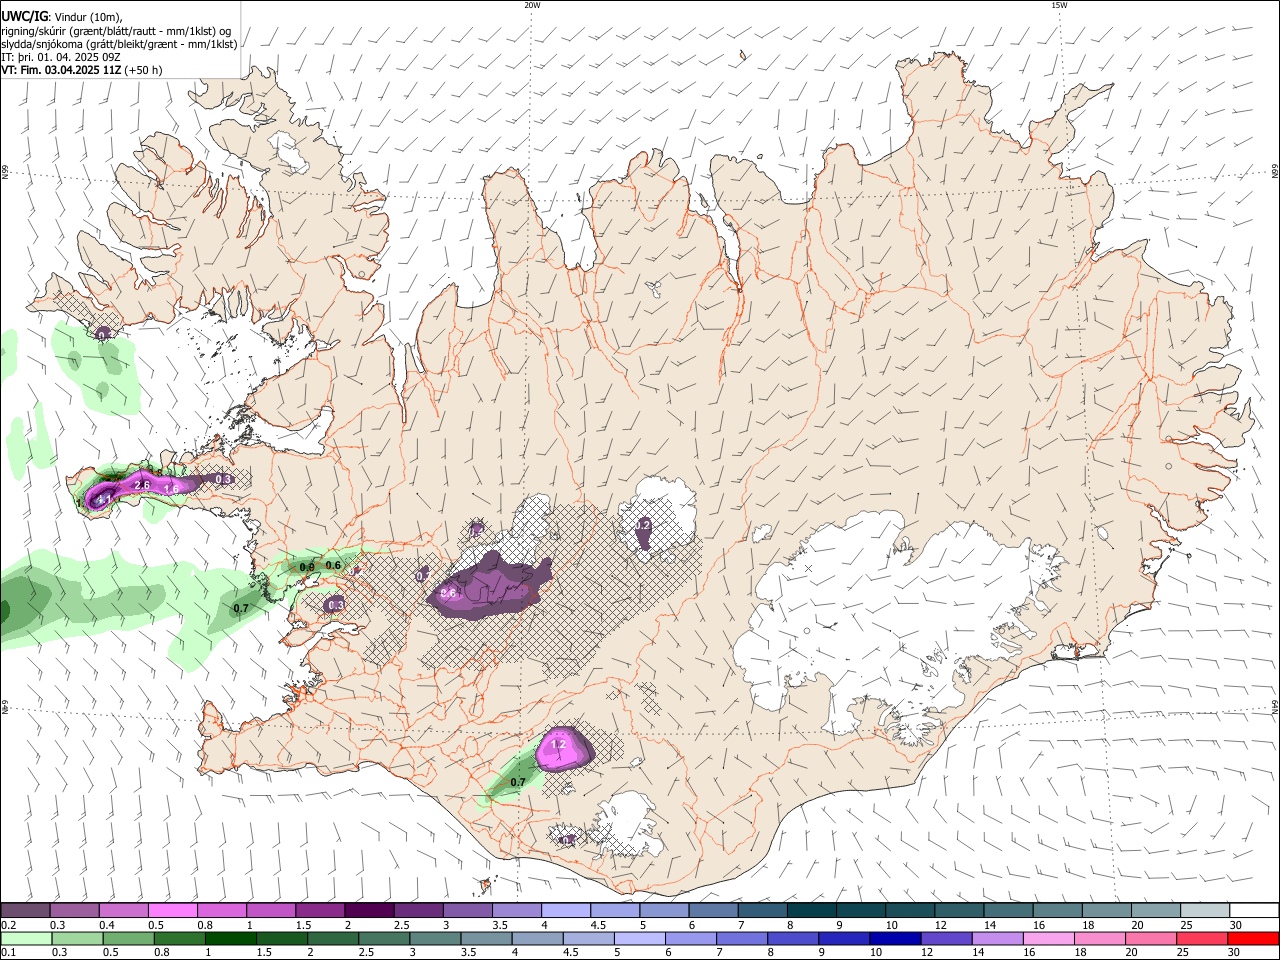Select the mauve 0.3 swatch, top legend
The height and width of the screenshot is (960, 1280).
74,910
